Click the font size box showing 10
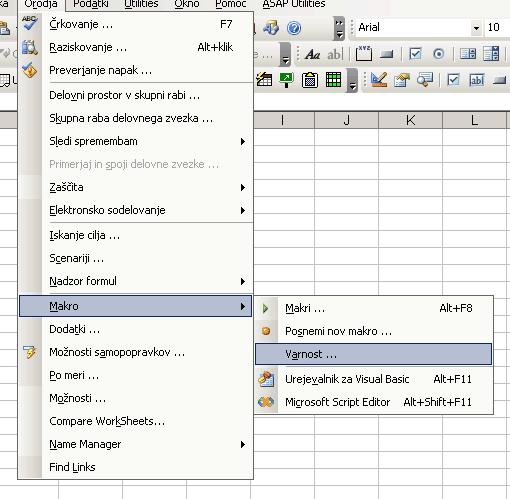 point(497,27)
